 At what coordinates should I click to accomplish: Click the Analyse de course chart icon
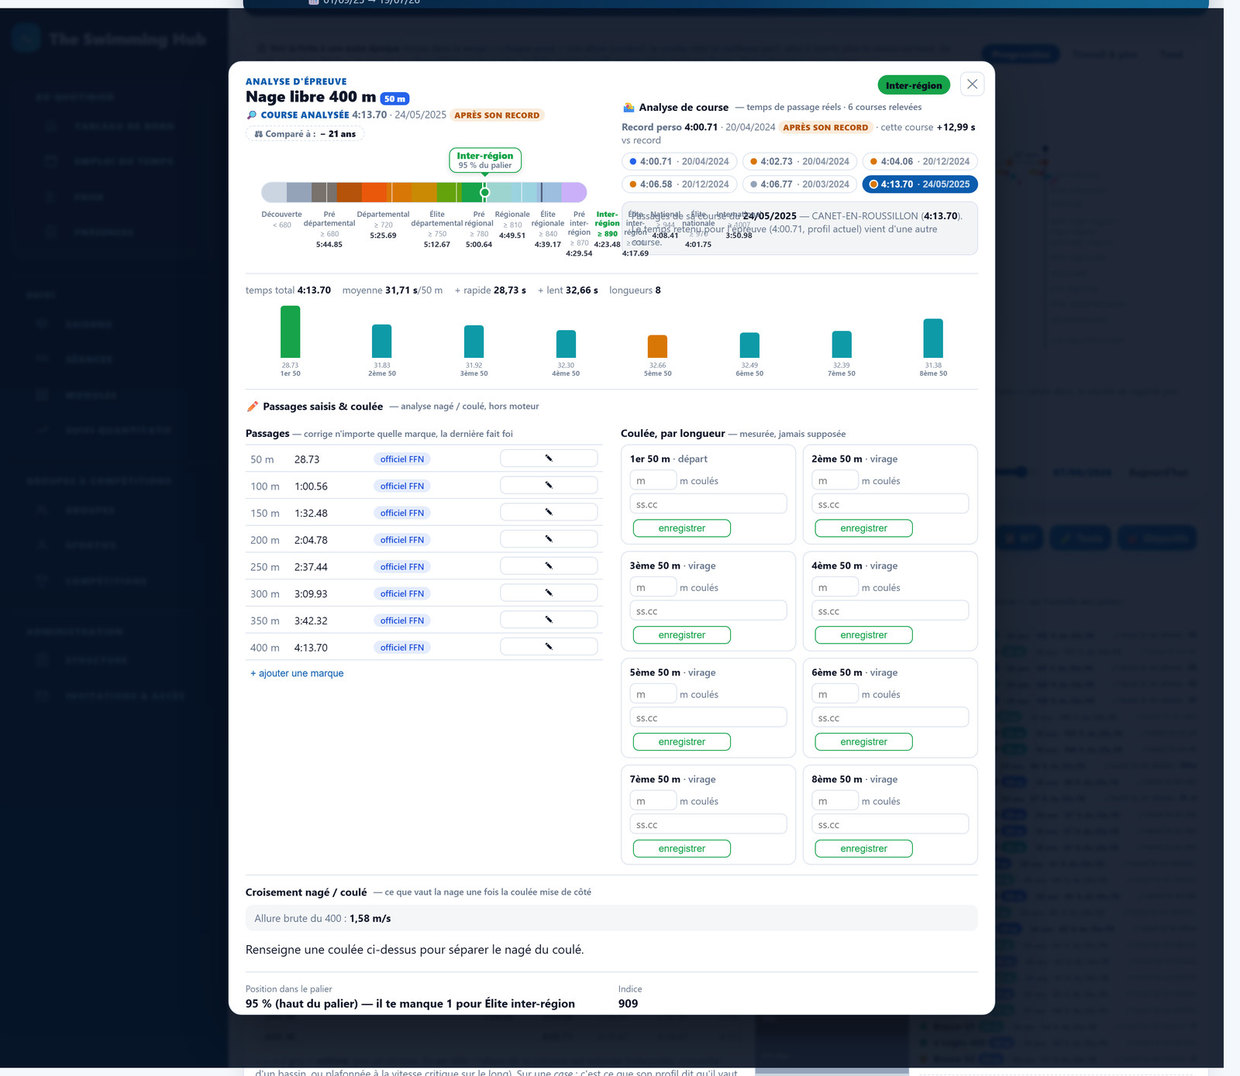629,107
